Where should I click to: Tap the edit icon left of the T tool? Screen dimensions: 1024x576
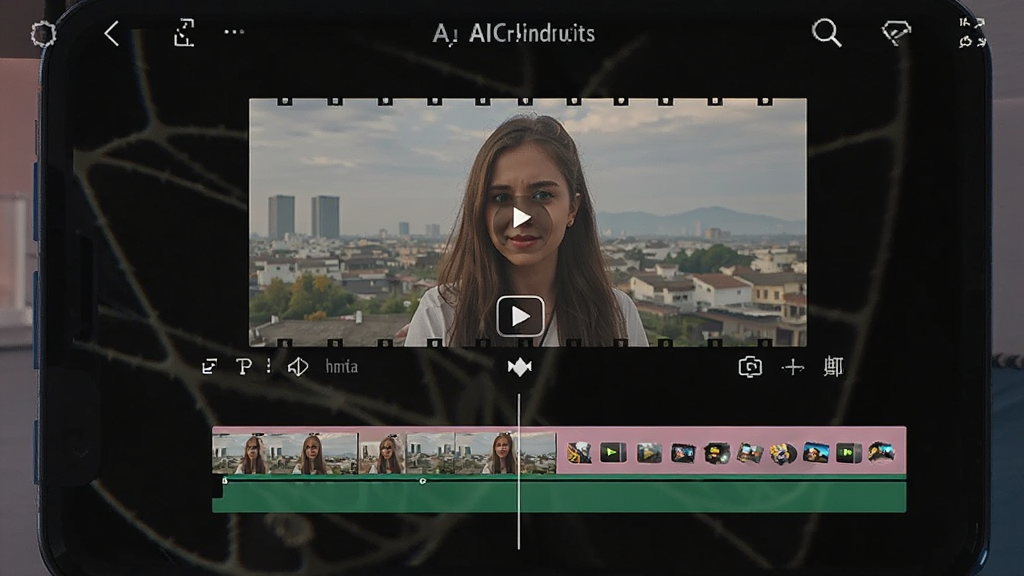pyautogui.click(x=209, y=366)
